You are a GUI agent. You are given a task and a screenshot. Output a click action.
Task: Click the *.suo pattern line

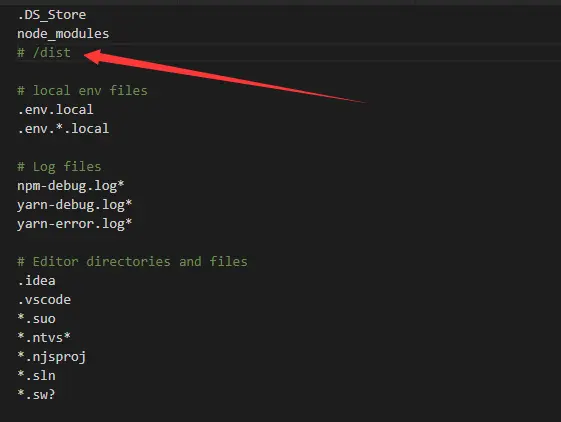coord(36,319)
